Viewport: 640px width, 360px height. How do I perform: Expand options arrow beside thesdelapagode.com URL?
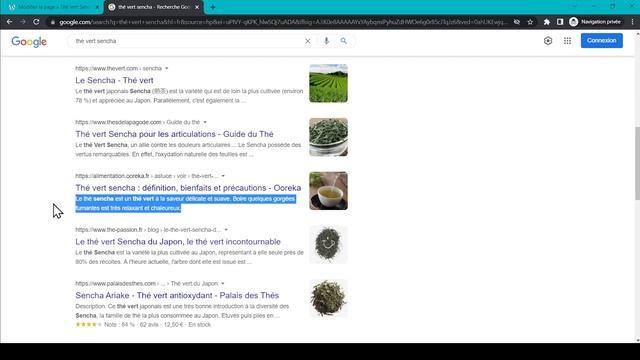pyautogui.click(x=205, y=122)
